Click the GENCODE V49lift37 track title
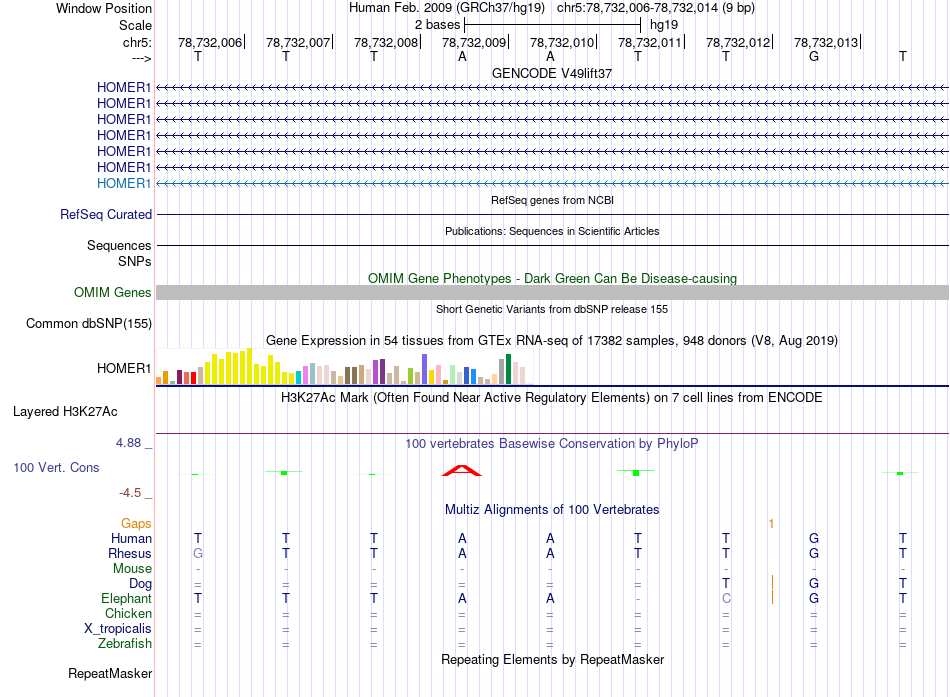Image resolution: width=950 pixels, height=697 pixels. (x=552, y=73)
